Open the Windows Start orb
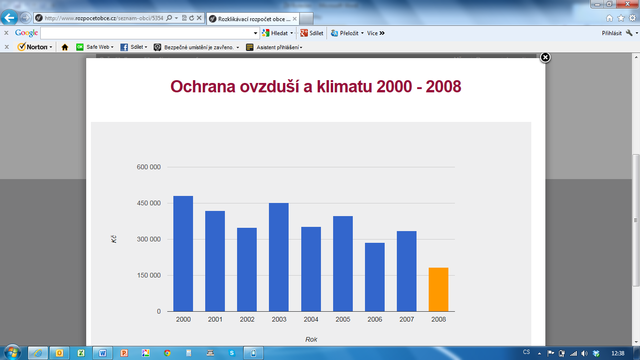 (x=12, y=352)
